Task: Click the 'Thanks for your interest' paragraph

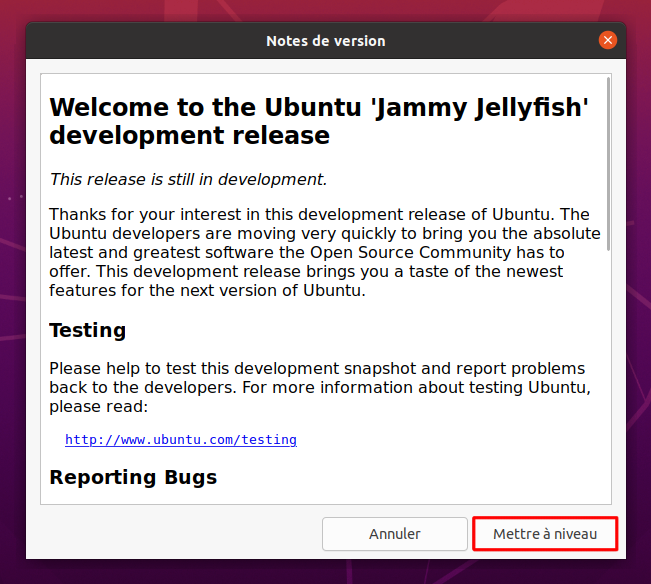Action: point(325,252)
